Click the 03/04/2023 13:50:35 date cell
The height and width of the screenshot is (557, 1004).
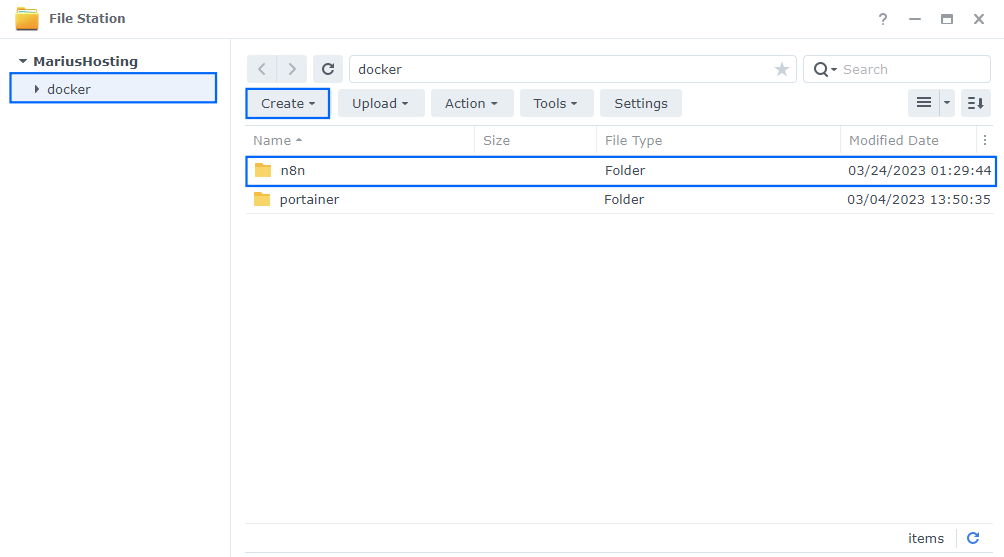click(919, 200)
